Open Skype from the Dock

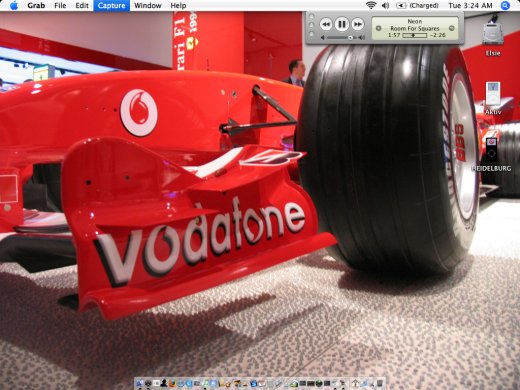pos(253,384)
